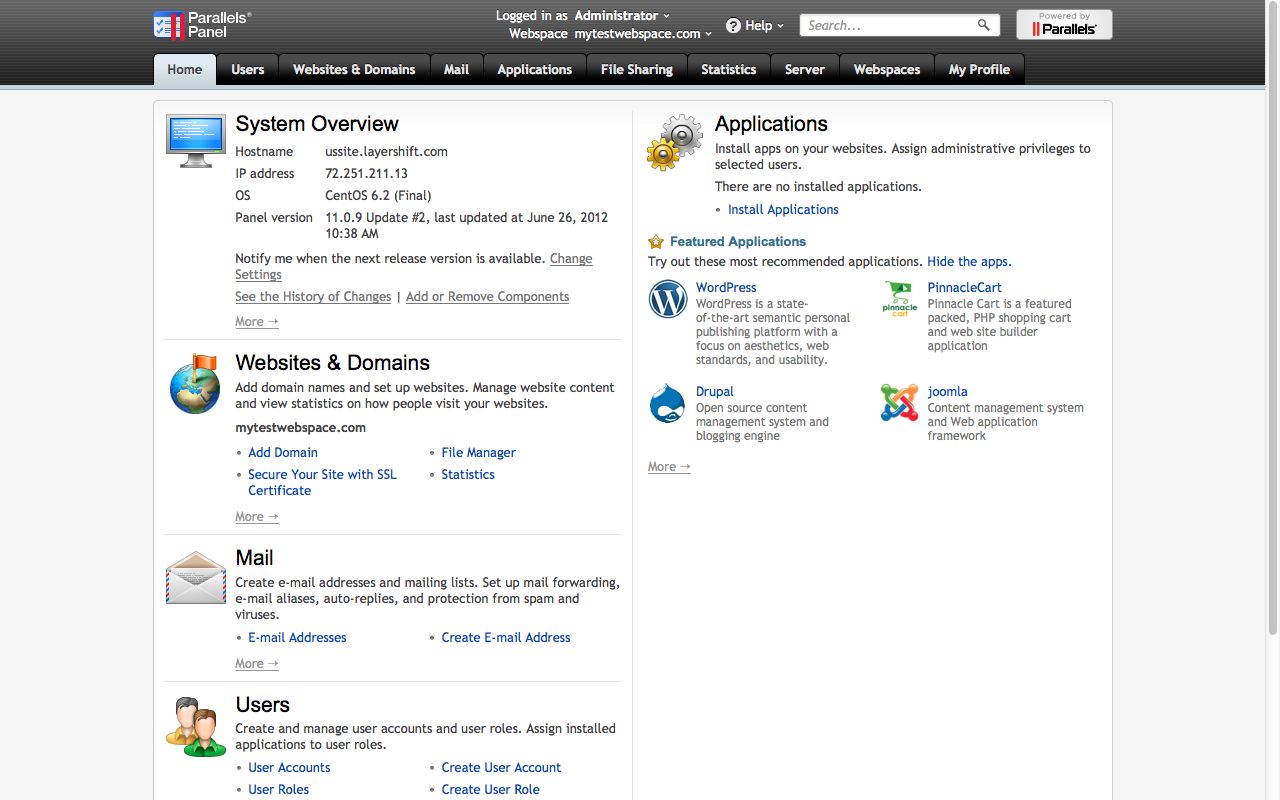1280x800 pixels.
Task: Open the User Roles link
Action: pos(279,790)
